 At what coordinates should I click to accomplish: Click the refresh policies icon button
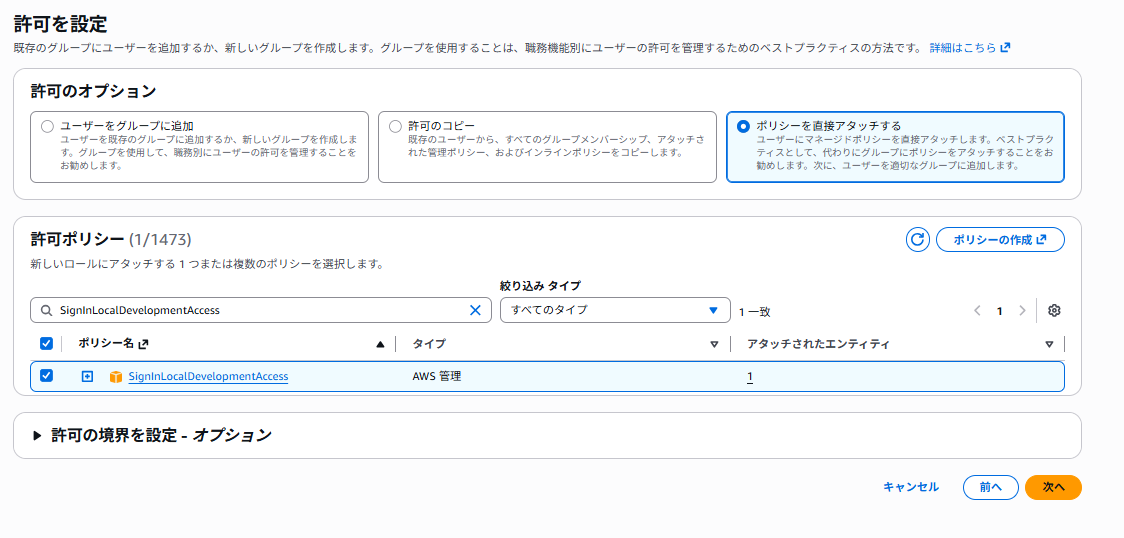917,240
